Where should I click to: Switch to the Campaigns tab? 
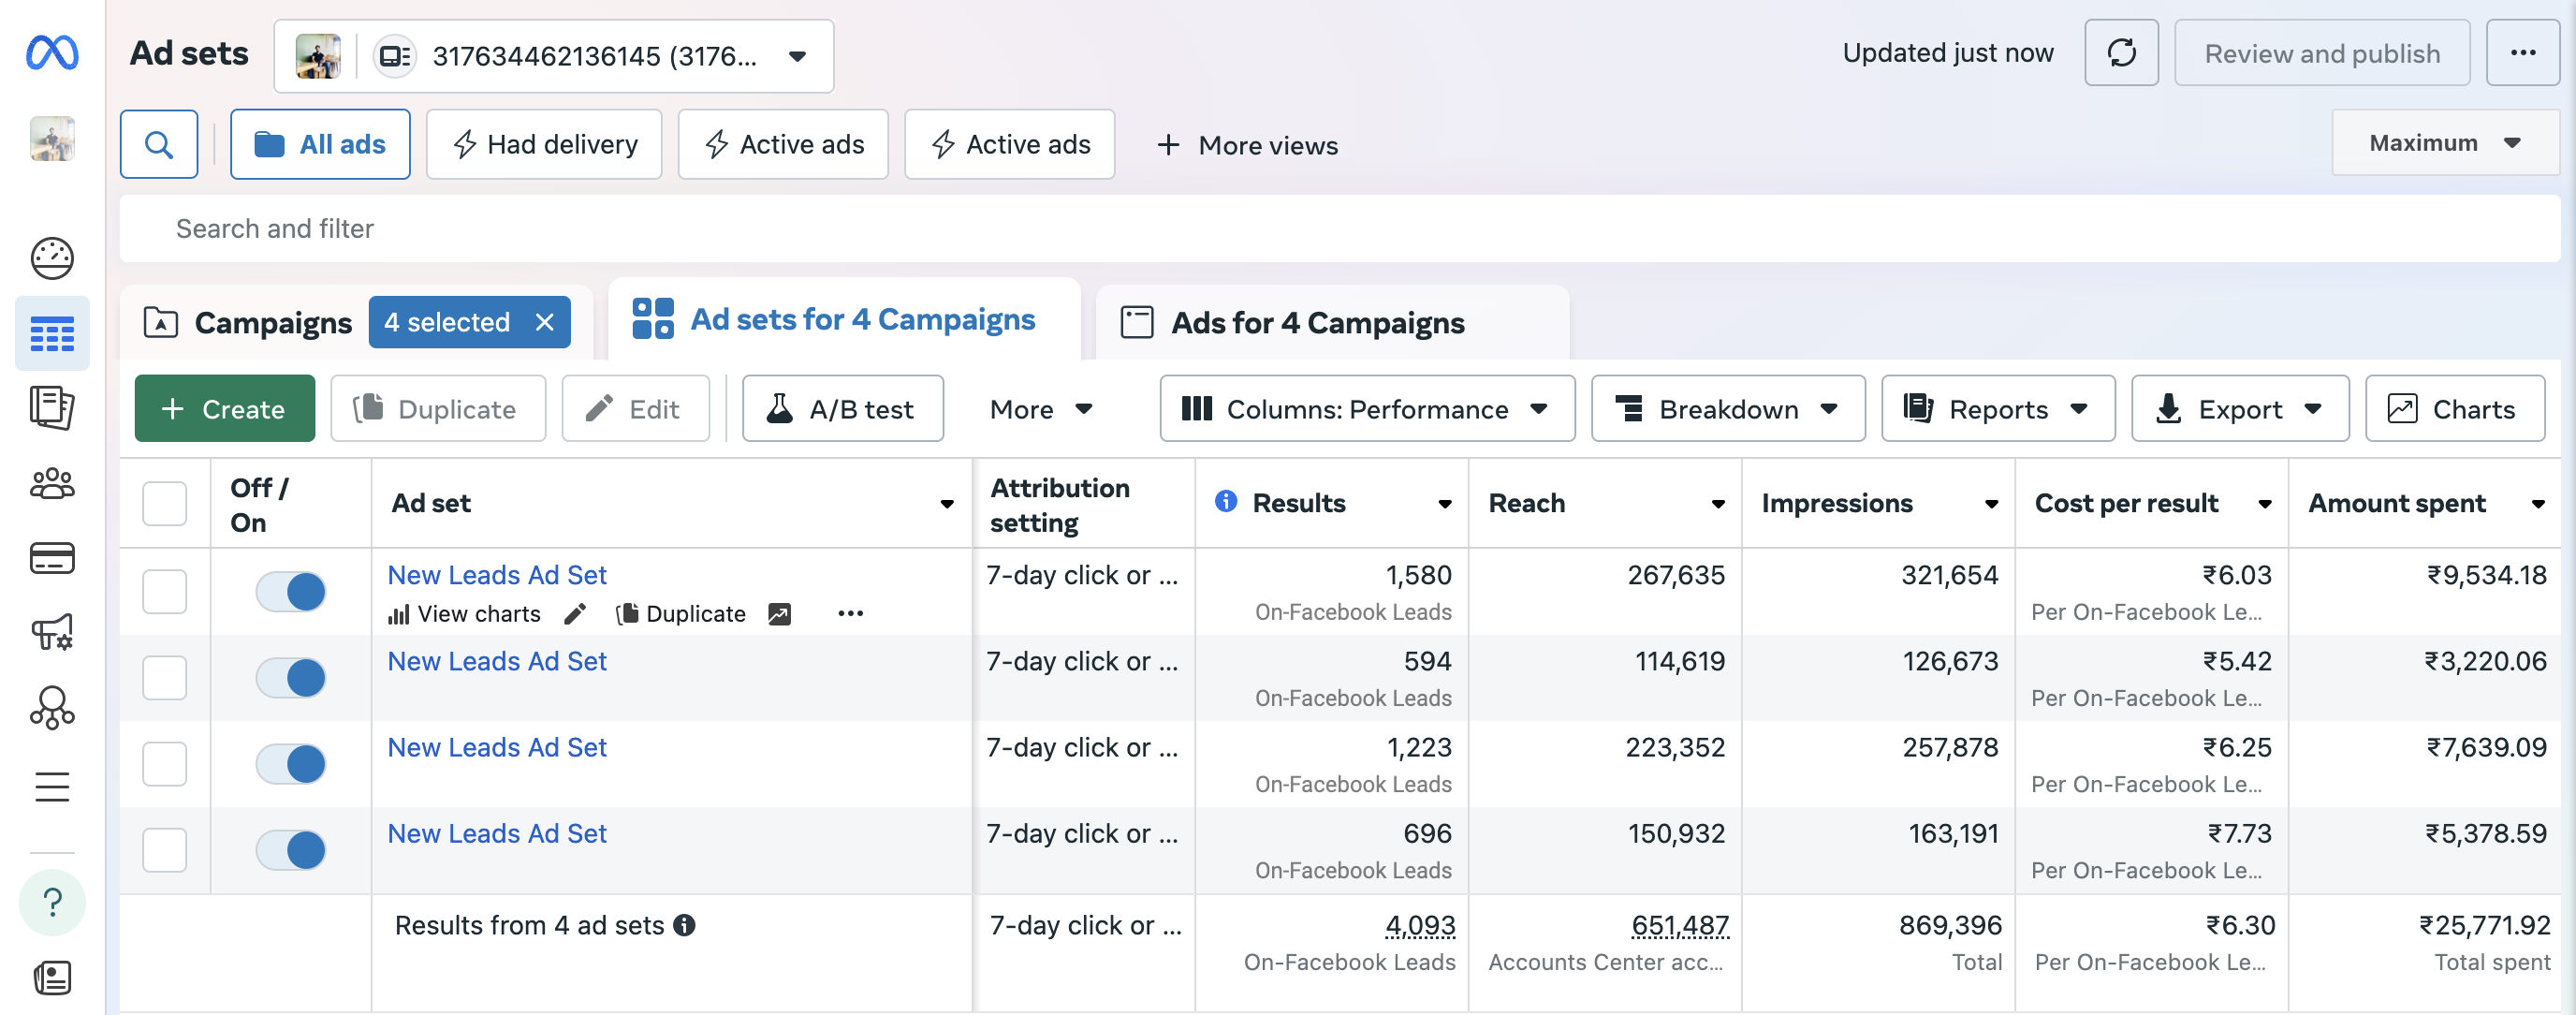click(x=272, y=323)
